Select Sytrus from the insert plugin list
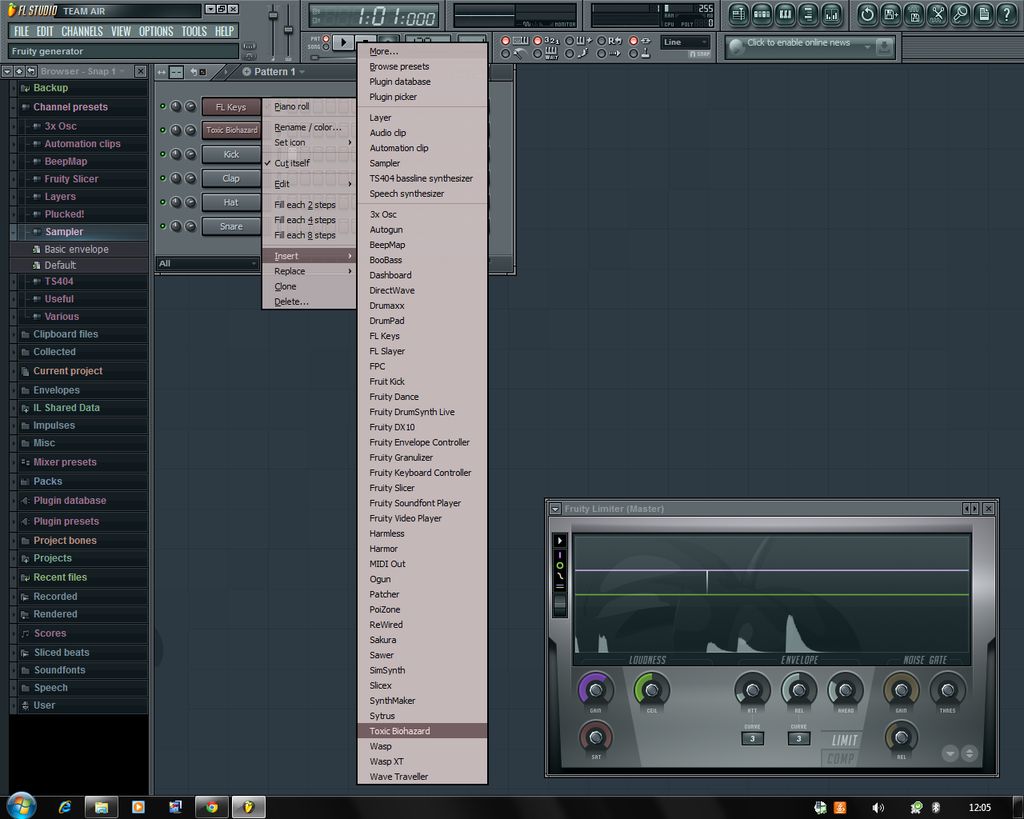Image resolution: width=1024 pixels, height=819 pixels. (x=384, y=716)
